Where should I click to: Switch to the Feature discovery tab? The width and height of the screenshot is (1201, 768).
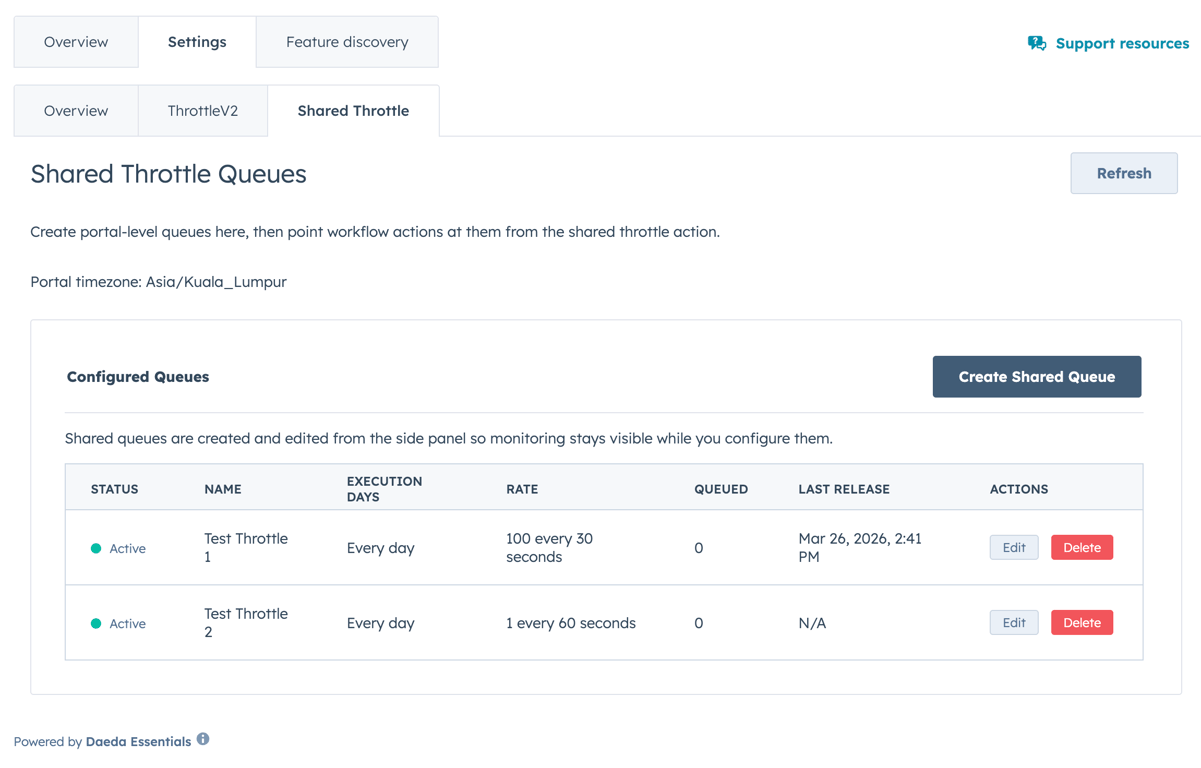pyautogui.click(x=347, y=41)
